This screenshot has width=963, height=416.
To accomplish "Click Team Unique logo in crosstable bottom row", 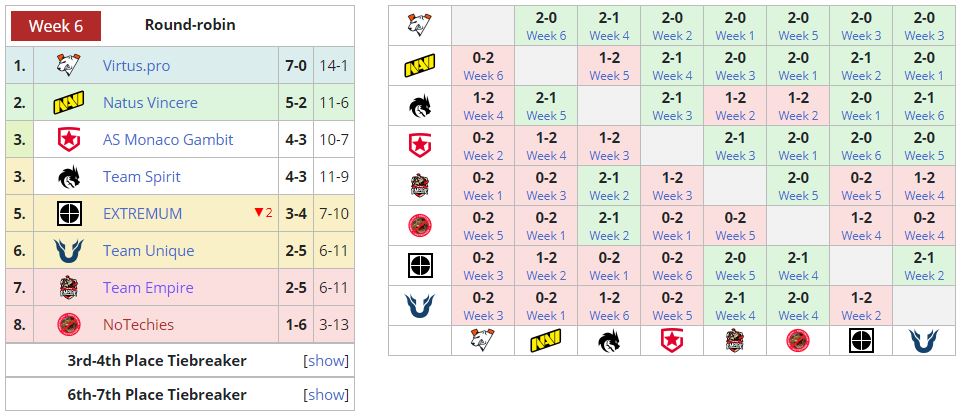I will (x=923, y=340).
